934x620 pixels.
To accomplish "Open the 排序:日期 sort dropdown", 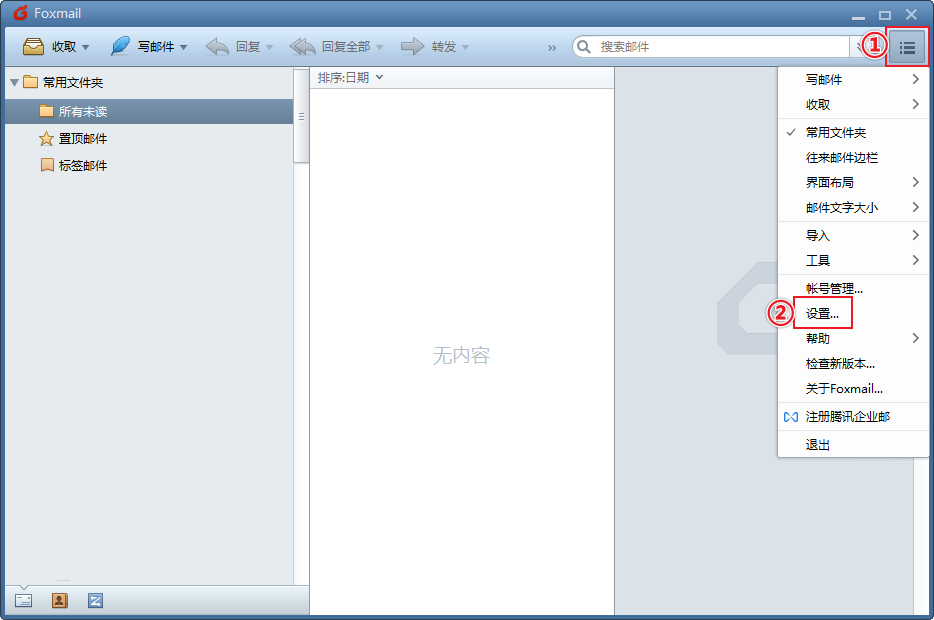I will tap(350, 78).
